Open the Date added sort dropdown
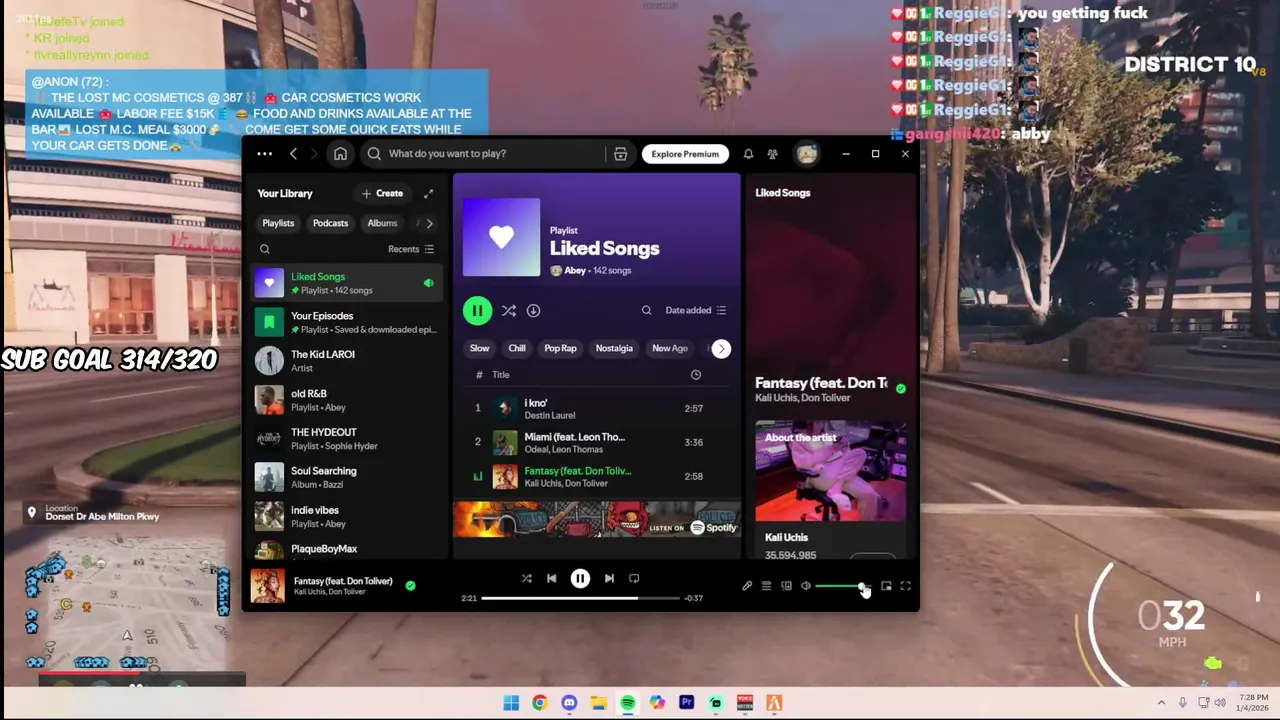This screenshot has height=720, width=1280. click(x=696, y=311)
